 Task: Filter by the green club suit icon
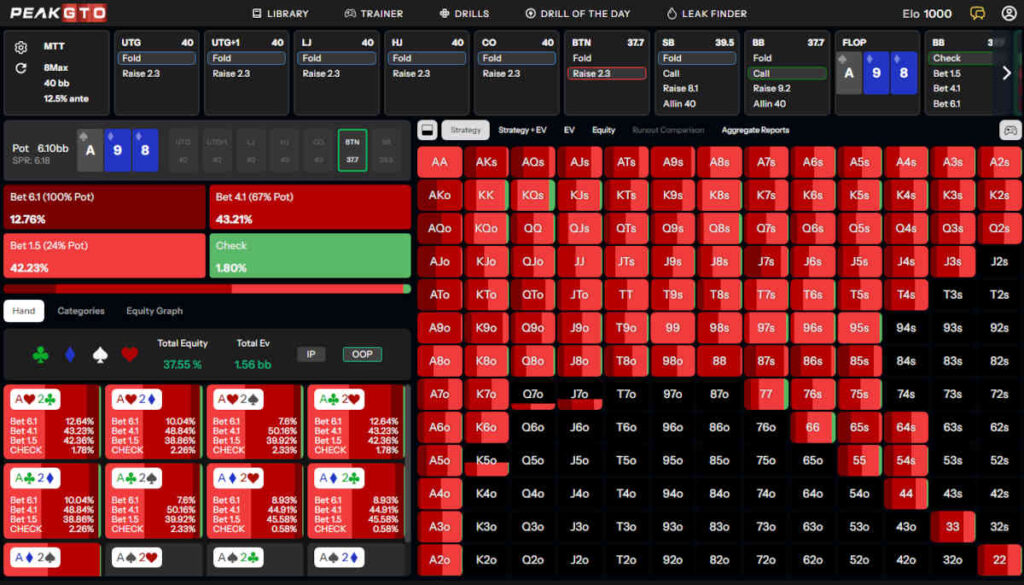click(40, 355)
